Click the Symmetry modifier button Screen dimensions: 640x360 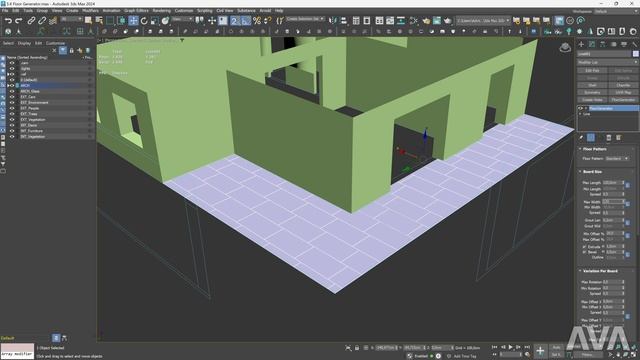click(x=592, y=93)
